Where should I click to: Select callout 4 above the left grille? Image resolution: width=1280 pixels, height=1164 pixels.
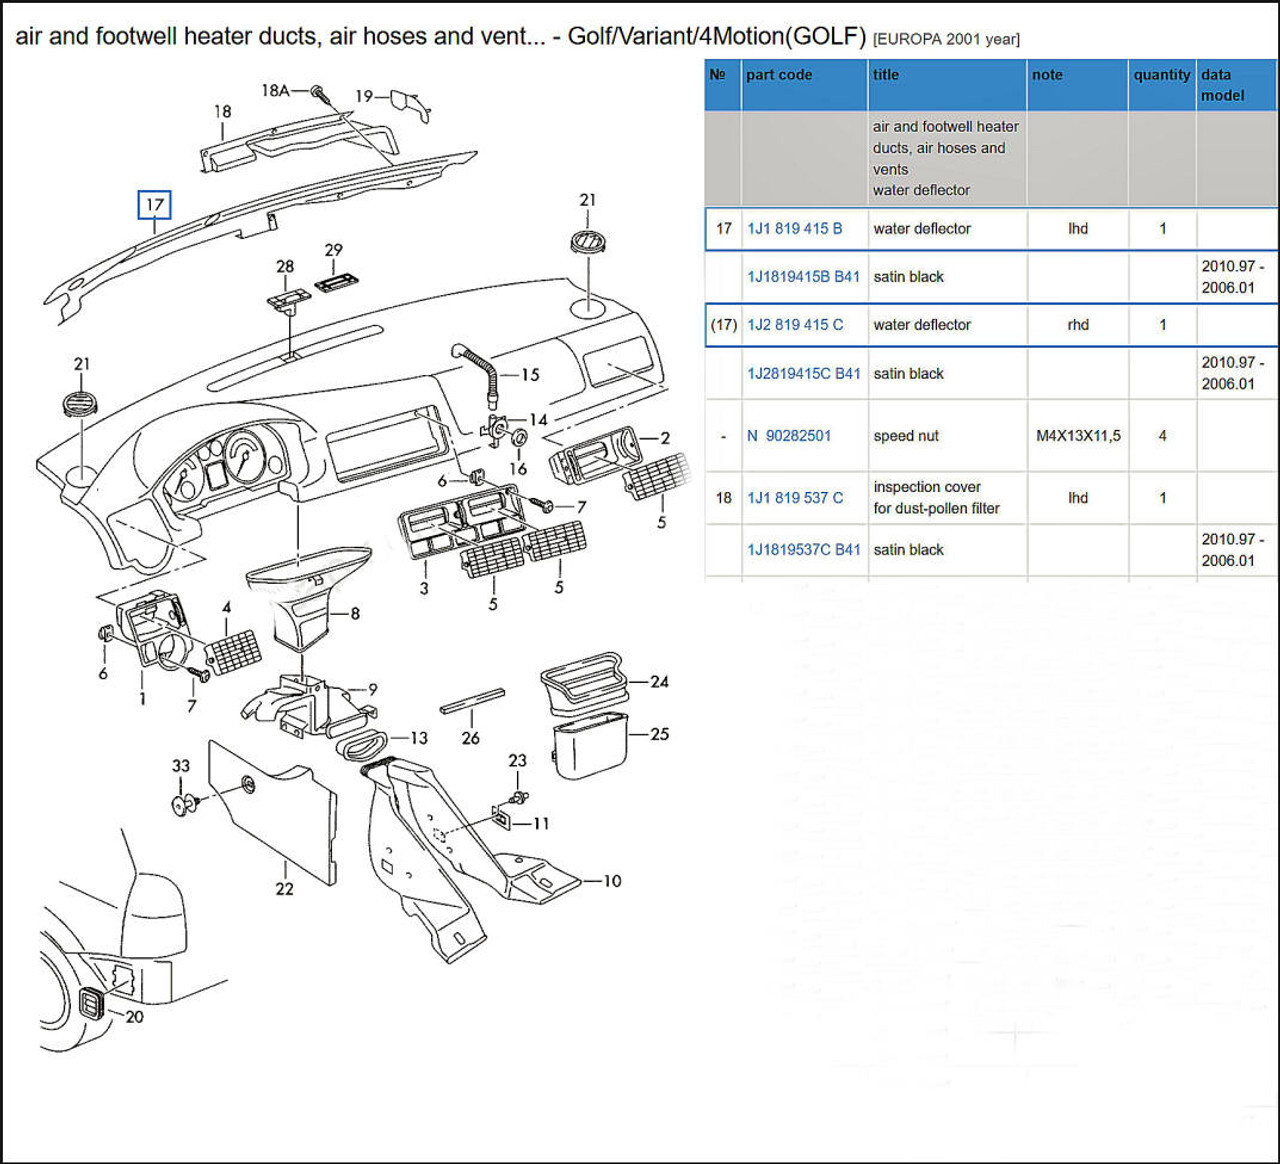[226, 607]
